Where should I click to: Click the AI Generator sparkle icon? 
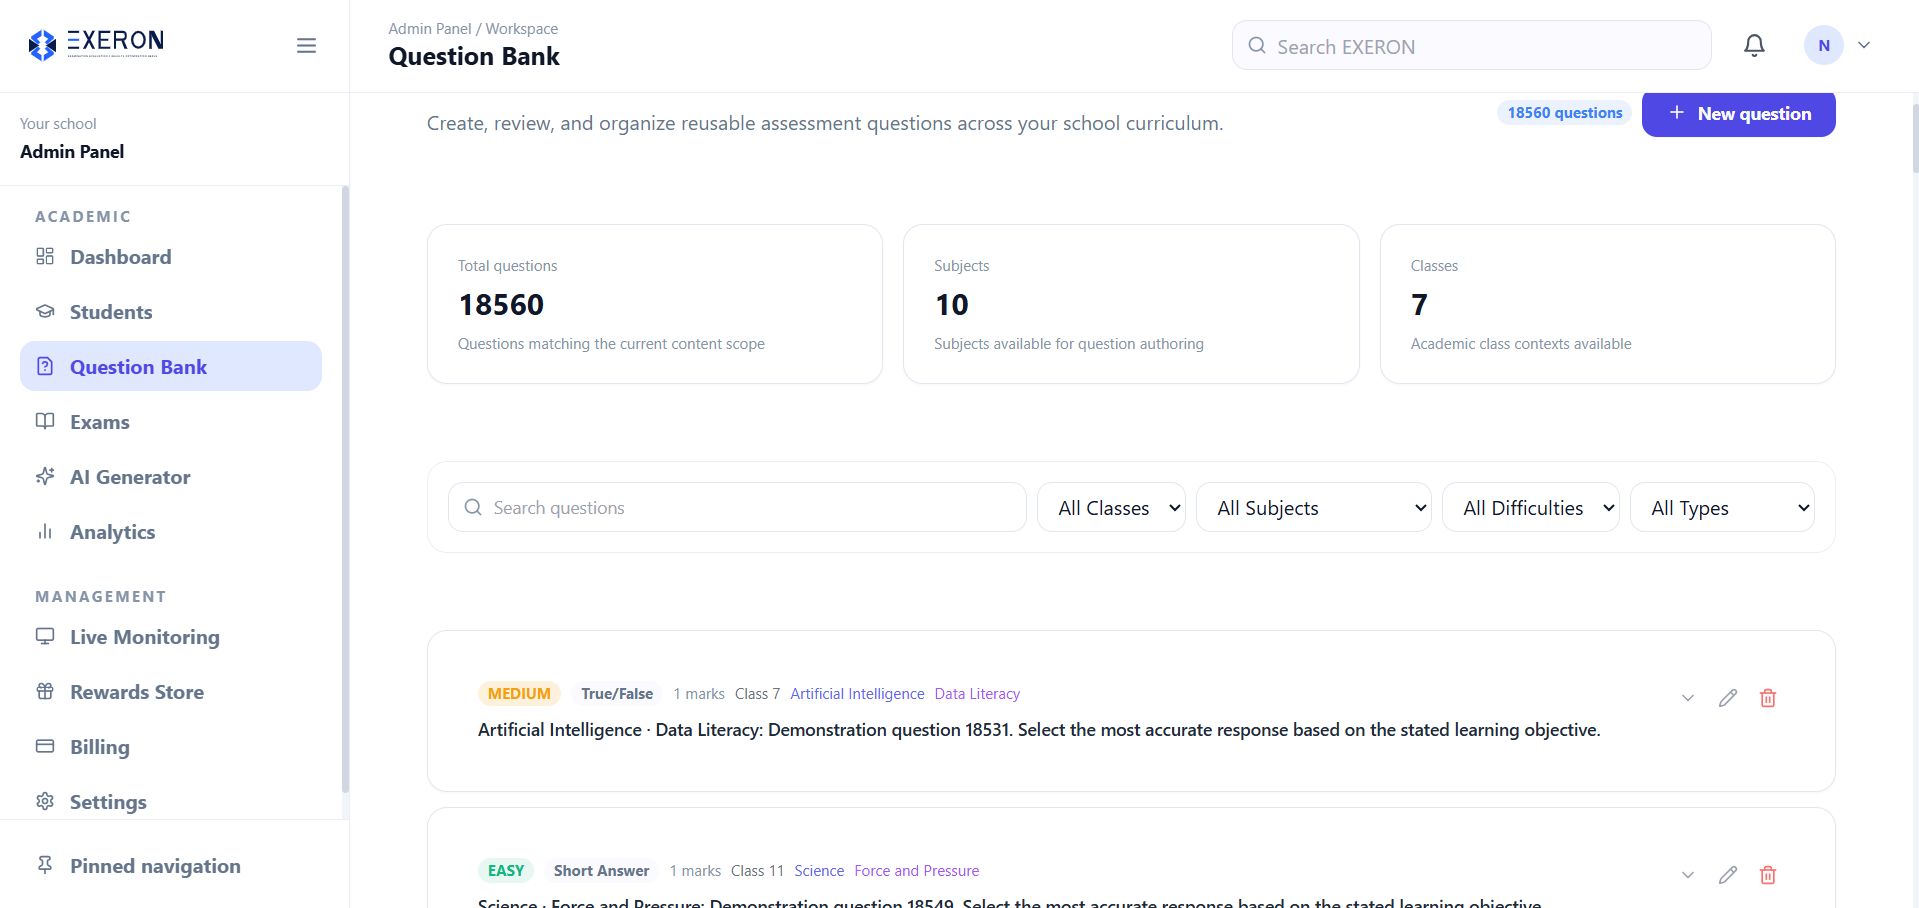[45, 476]
